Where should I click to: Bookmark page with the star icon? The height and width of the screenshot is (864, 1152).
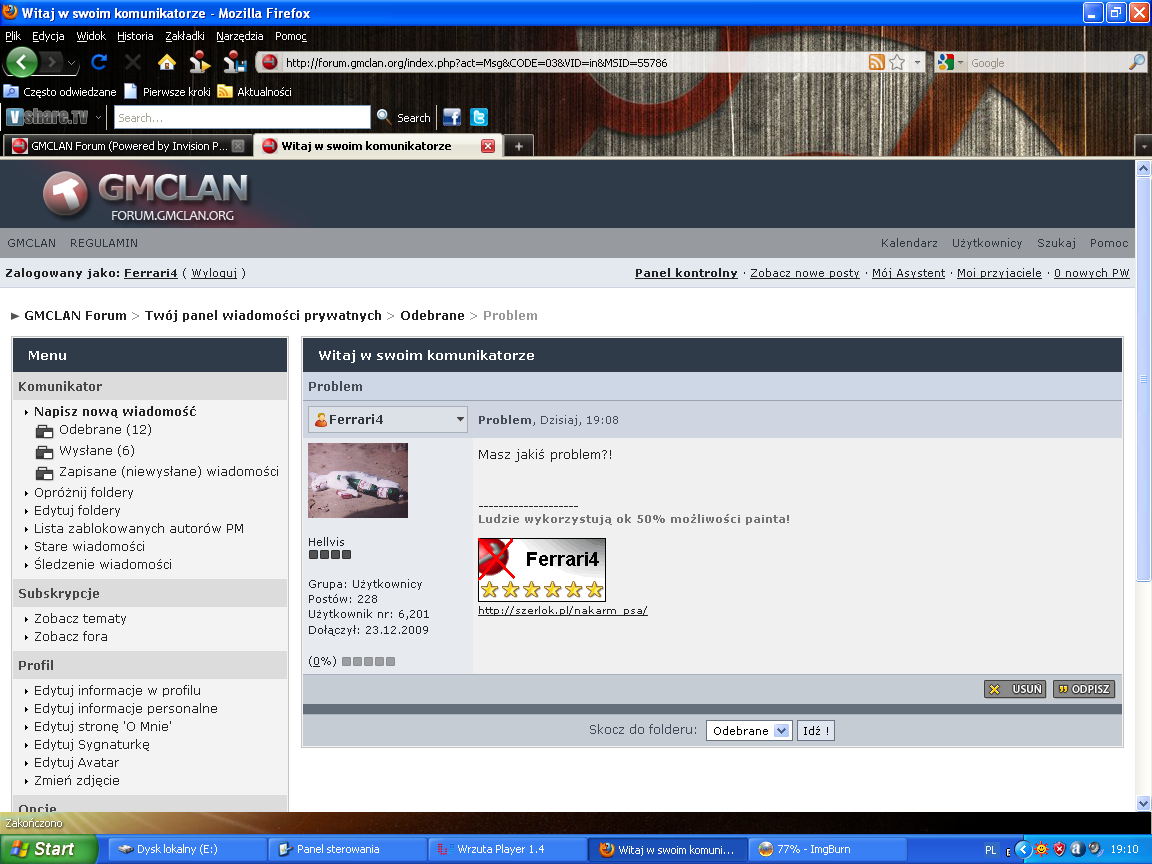[x=897, y=62]
